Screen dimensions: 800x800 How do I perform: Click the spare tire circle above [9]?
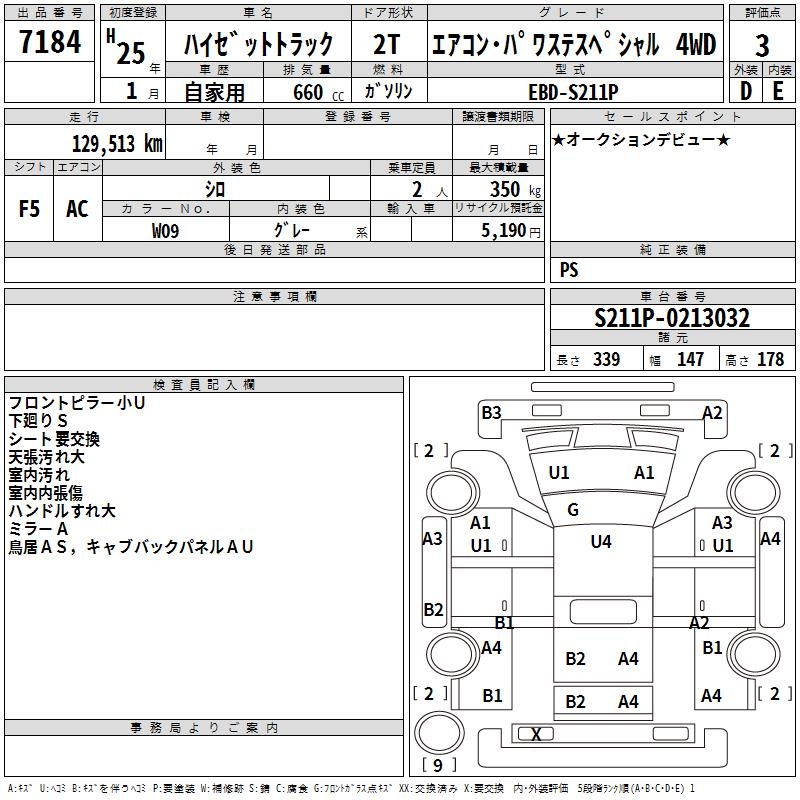(439, 733)
